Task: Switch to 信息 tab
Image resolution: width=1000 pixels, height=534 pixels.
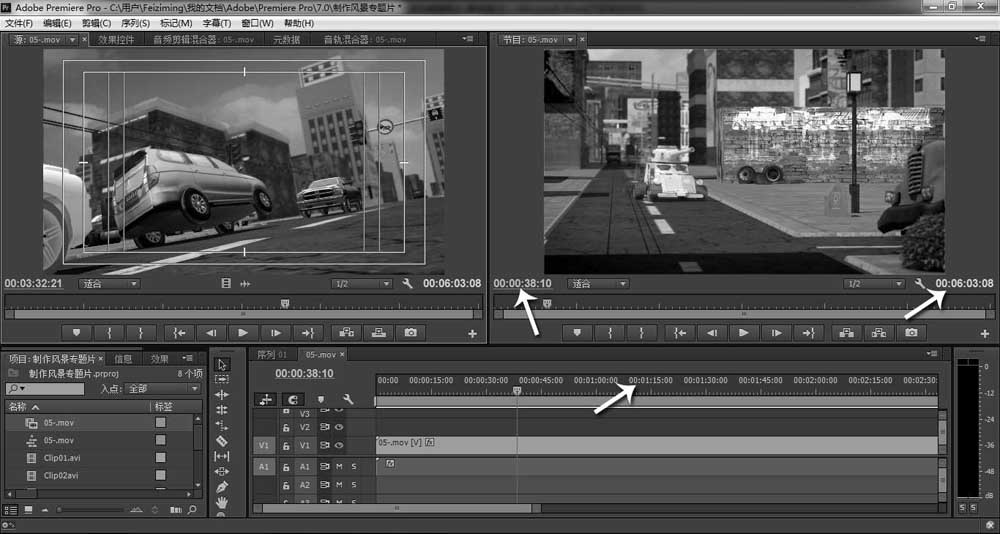Action: click(123, 359)
